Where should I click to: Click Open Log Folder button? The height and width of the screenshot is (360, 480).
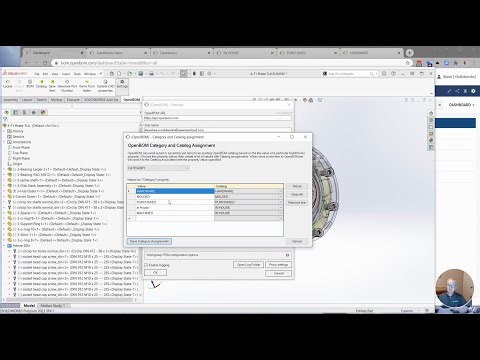click(248, 265)
